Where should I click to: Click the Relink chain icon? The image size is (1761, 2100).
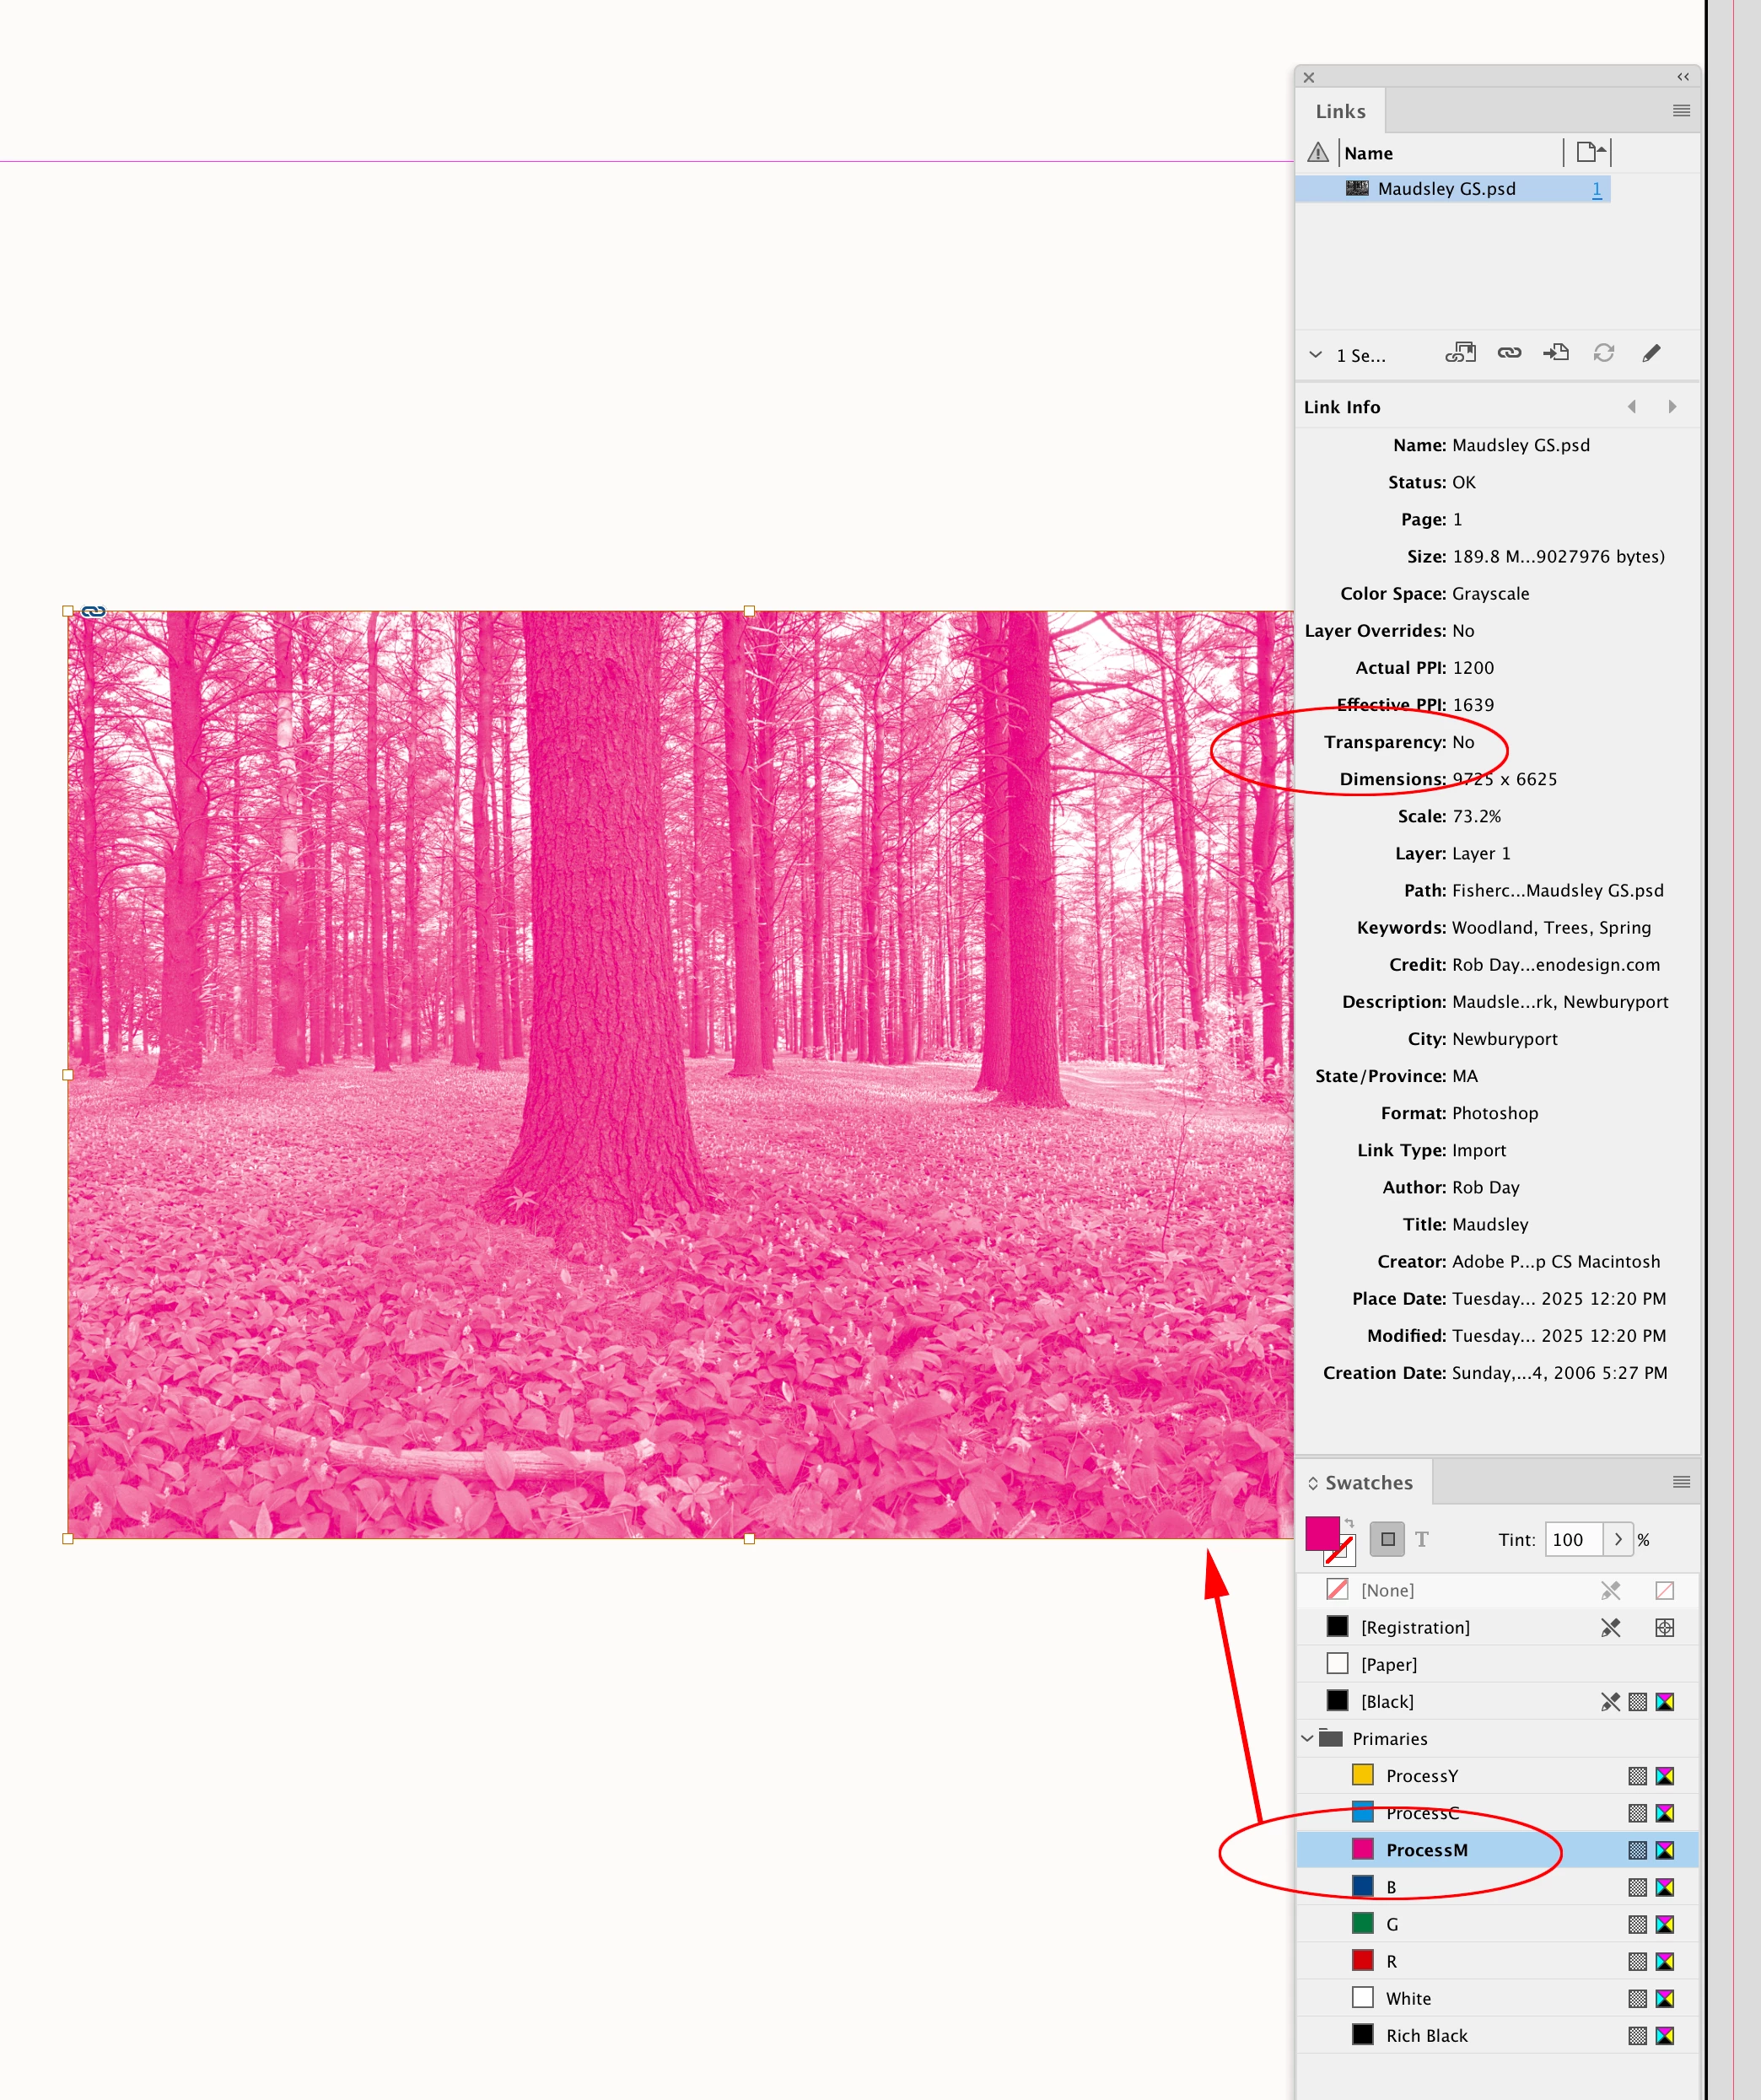(x=1509, y=353)
